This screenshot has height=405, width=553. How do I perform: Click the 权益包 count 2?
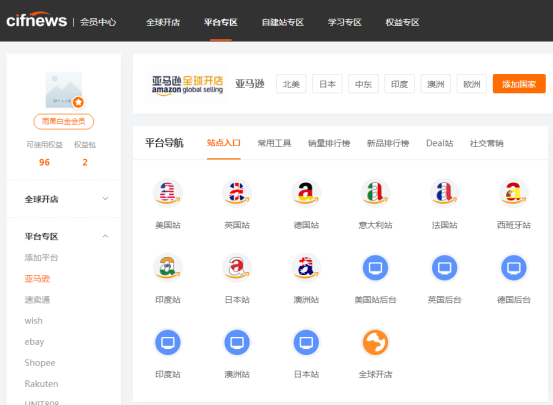pyautogui.click(x=85, y=162)
